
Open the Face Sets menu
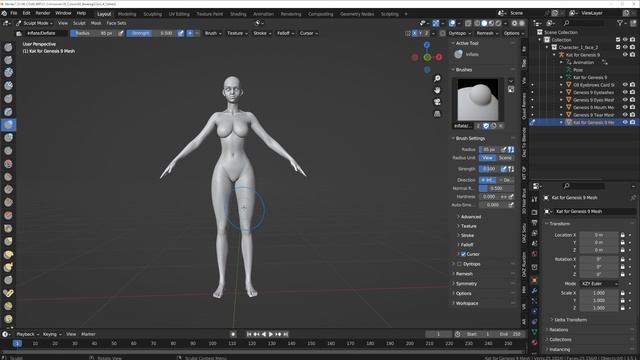tap(116, 23)
